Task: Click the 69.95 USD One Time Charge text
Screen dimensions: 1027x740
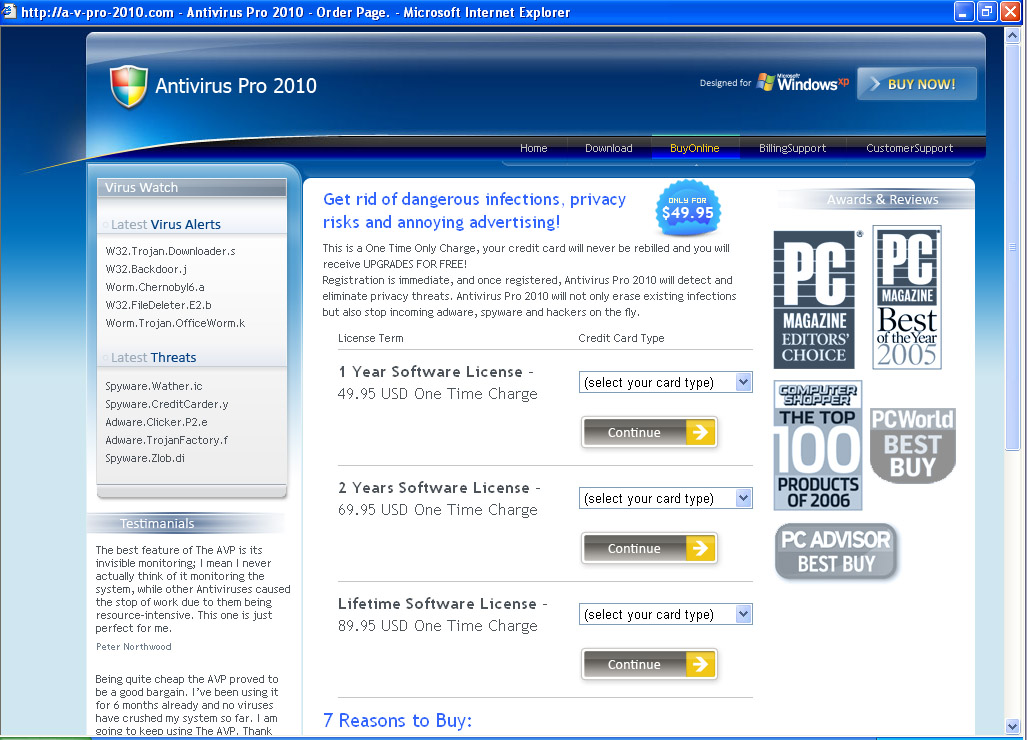Action: point(438,509)
